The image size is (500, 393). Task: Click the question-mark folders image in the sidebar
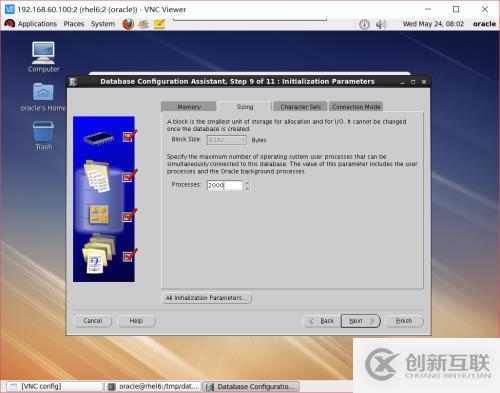(x=98, y=254)
